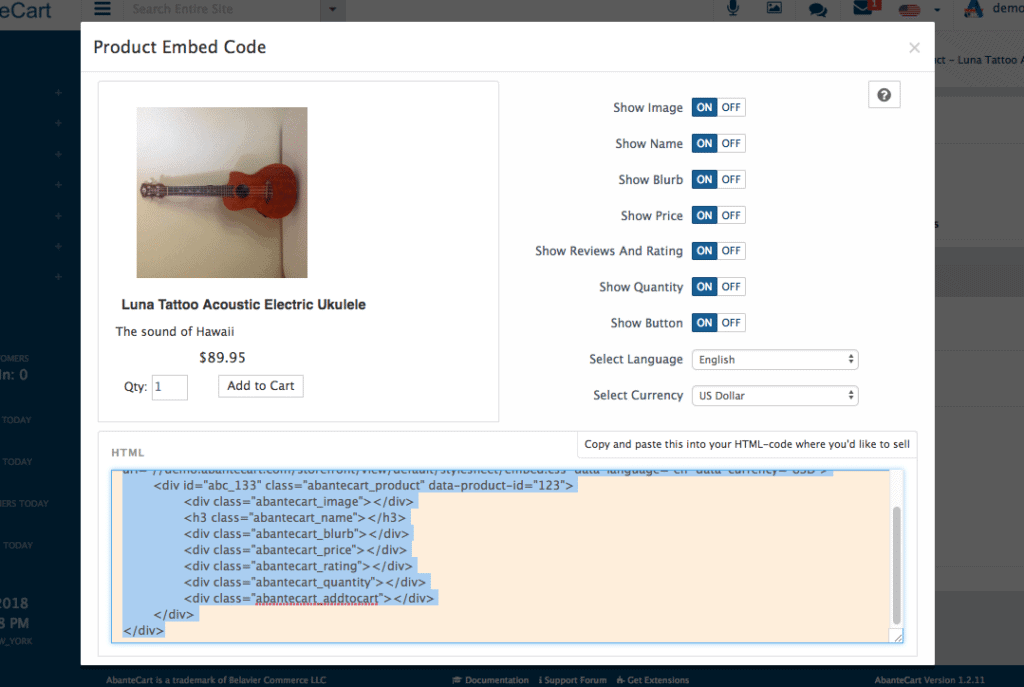Click the Add to Cart button
The image size is (1024, 687).
pyautogui.click(x=261, y=386)
